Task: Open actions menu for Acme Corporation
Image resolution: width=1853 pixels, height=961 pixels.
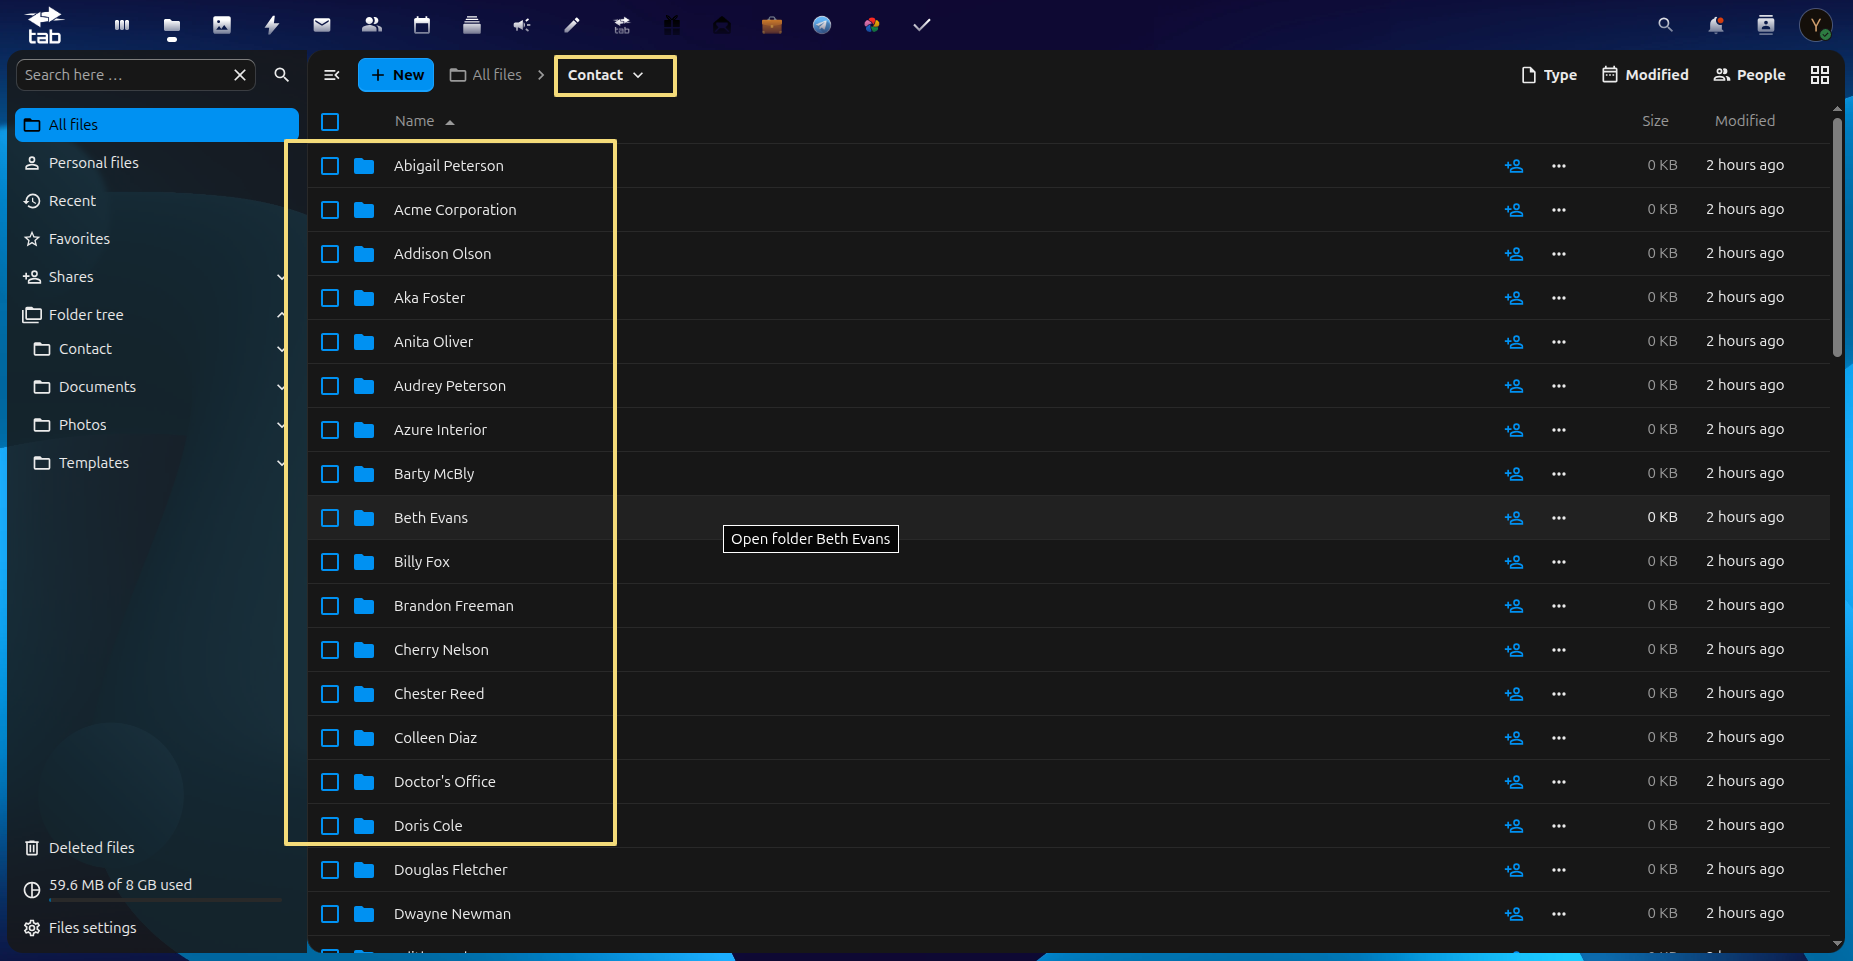Action: (1559, 210)
